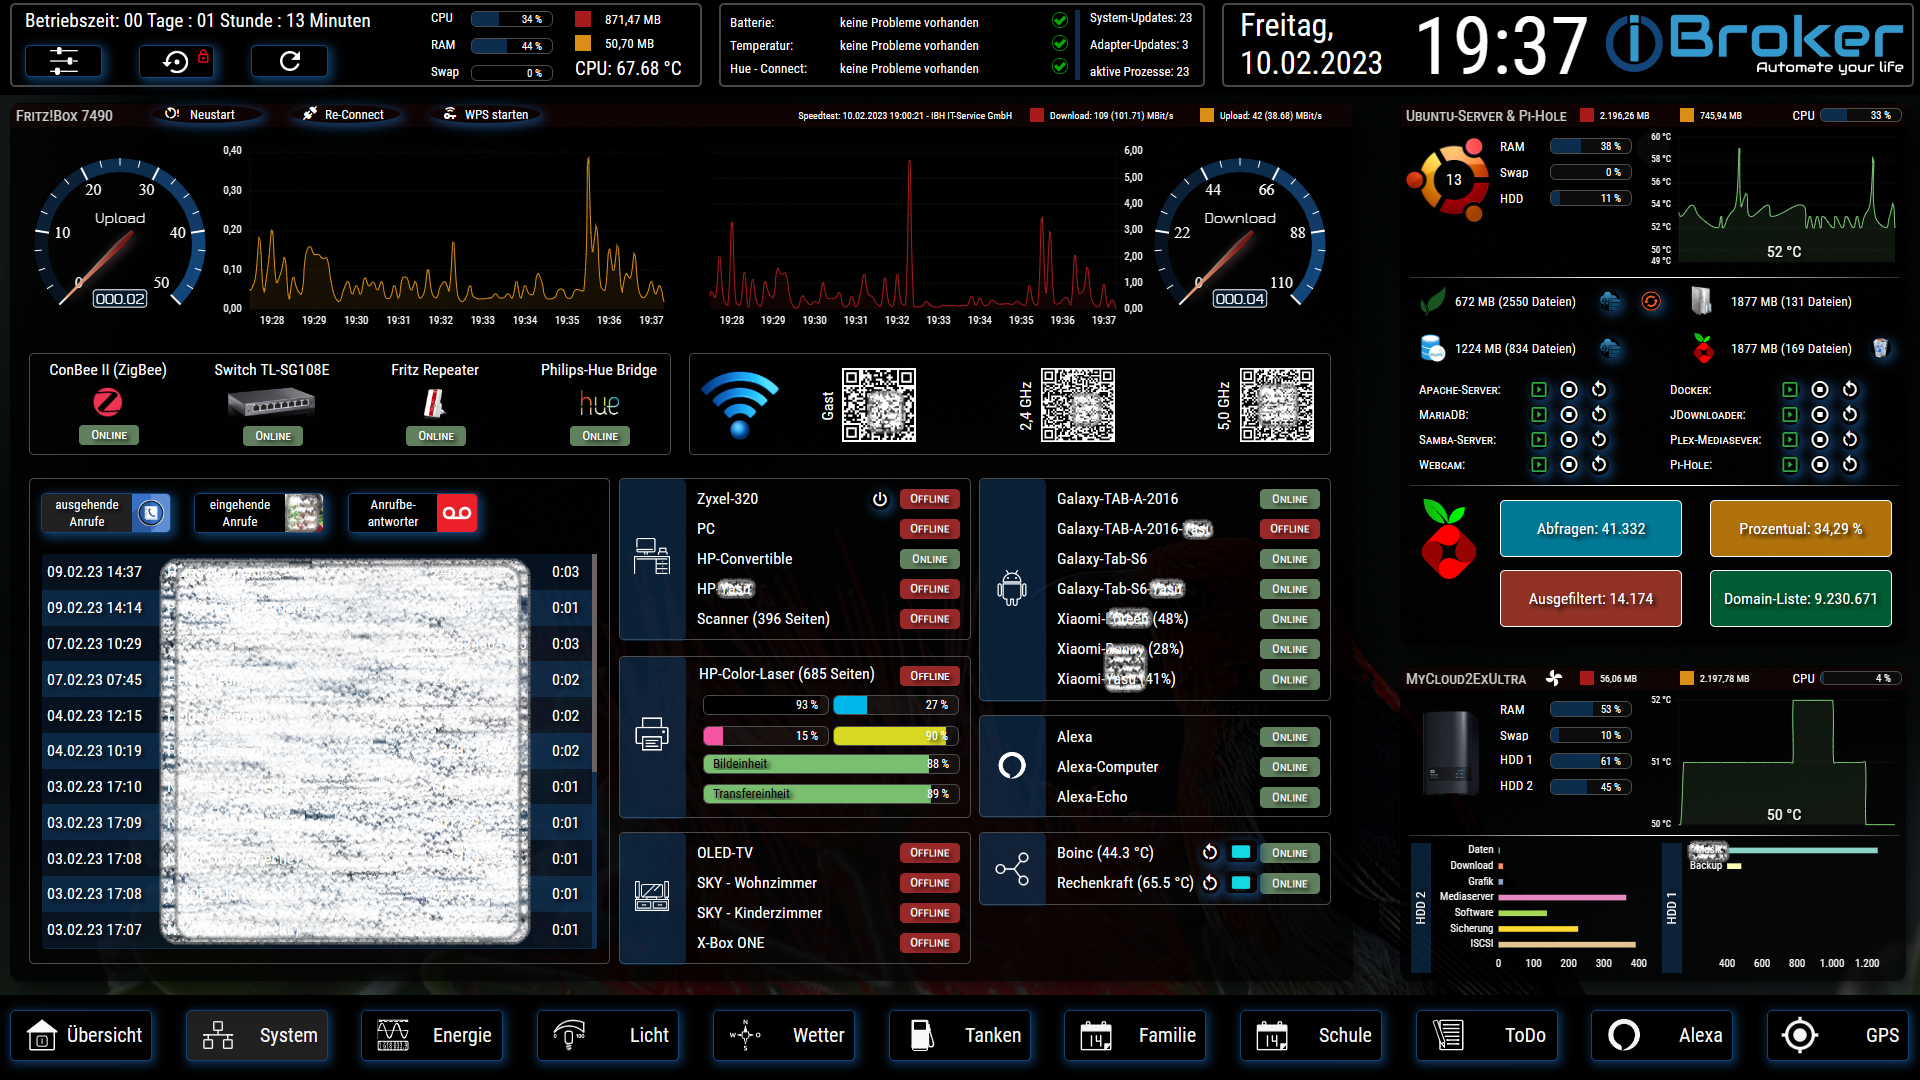
Task: Open the Licht page
Action: point(608,1036)
